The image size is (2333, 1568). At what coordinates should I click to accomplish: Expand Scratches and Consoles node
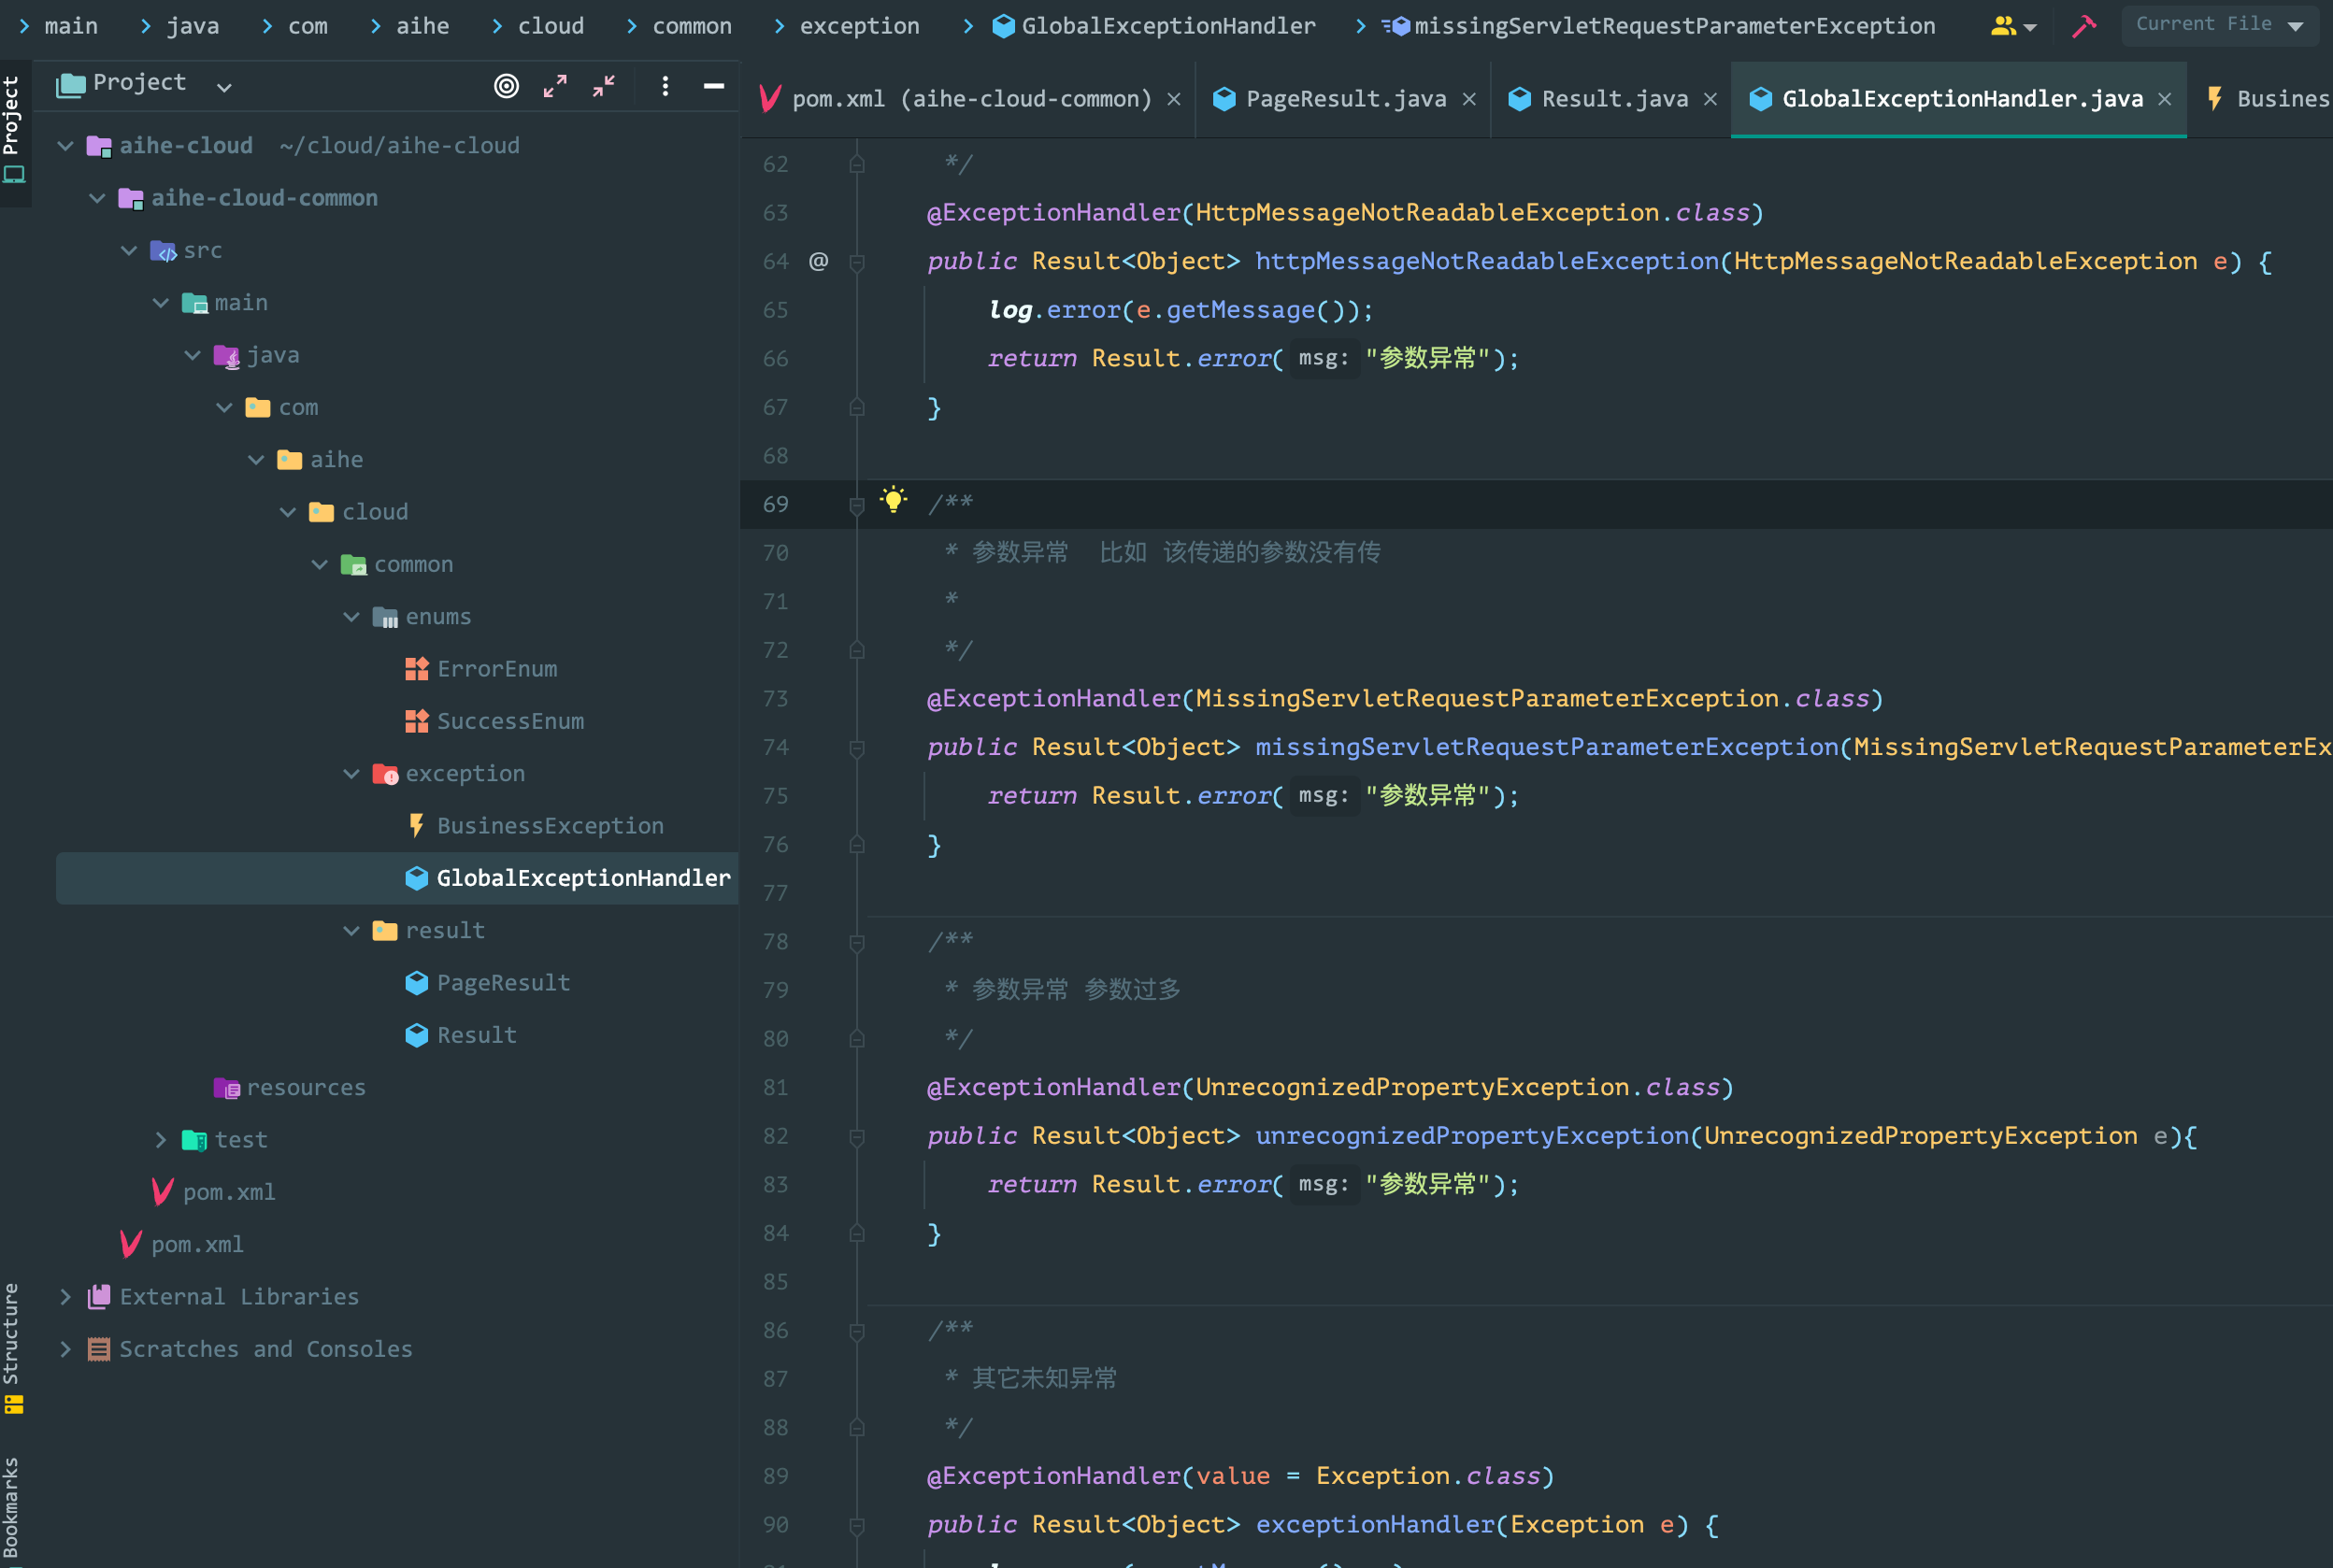(66, 1349)
